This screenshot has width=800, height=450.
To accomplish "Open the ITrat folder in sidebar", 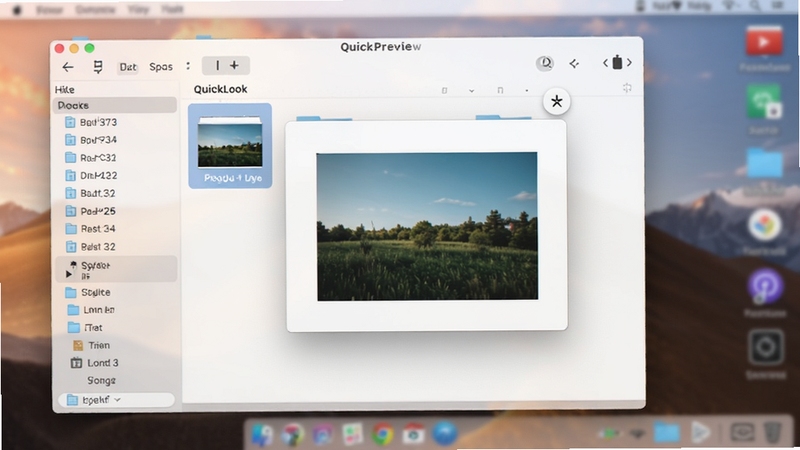I will click(86, 328).
